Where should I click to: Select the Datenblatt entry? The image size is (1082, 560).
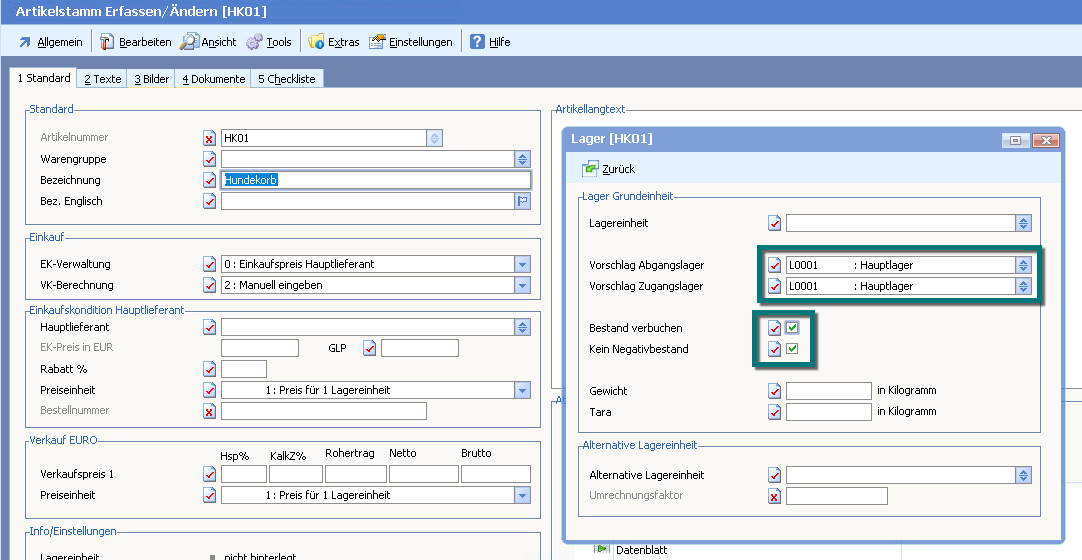643,549
